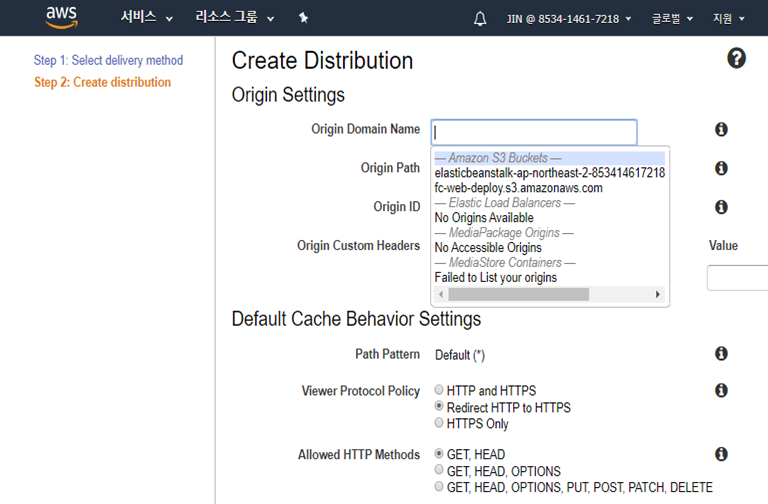Open the 리소스 그룹 resource groups menu
This screenshot has width=768, height=504.
tap(235, 18)
